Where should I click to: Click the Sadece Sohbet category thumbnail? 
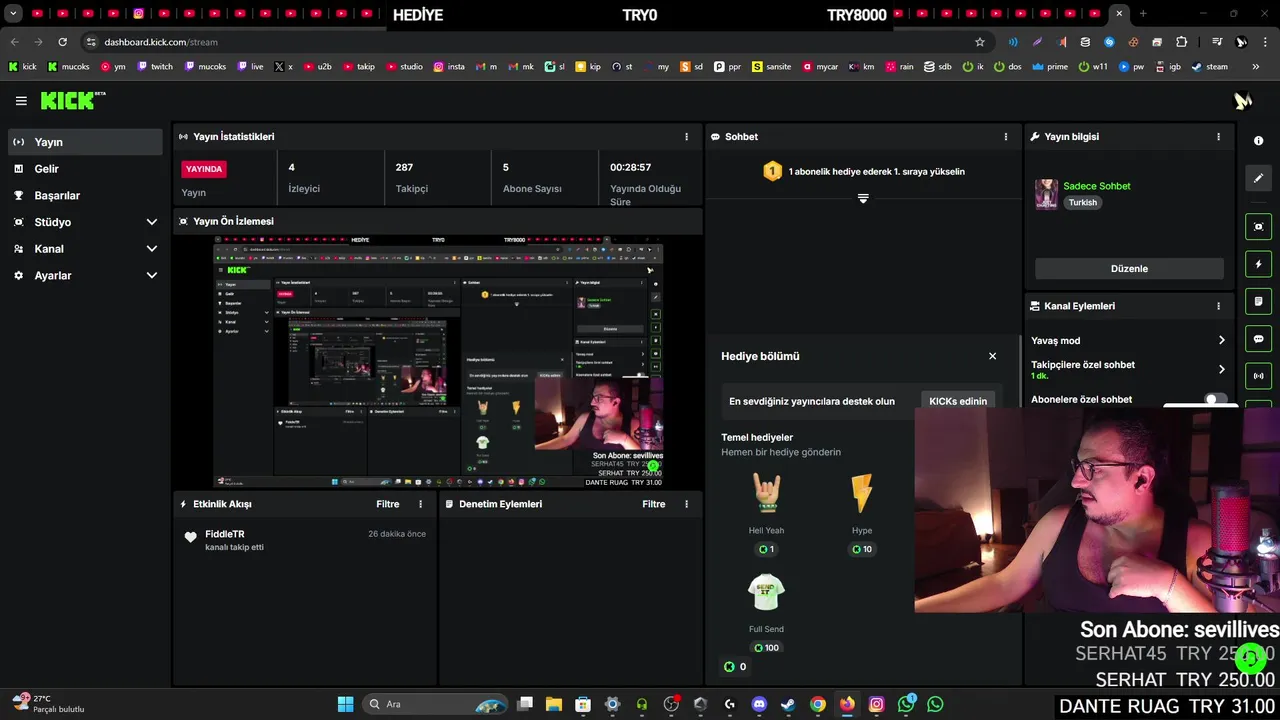pyautogui.click(x=1046, y=194)
